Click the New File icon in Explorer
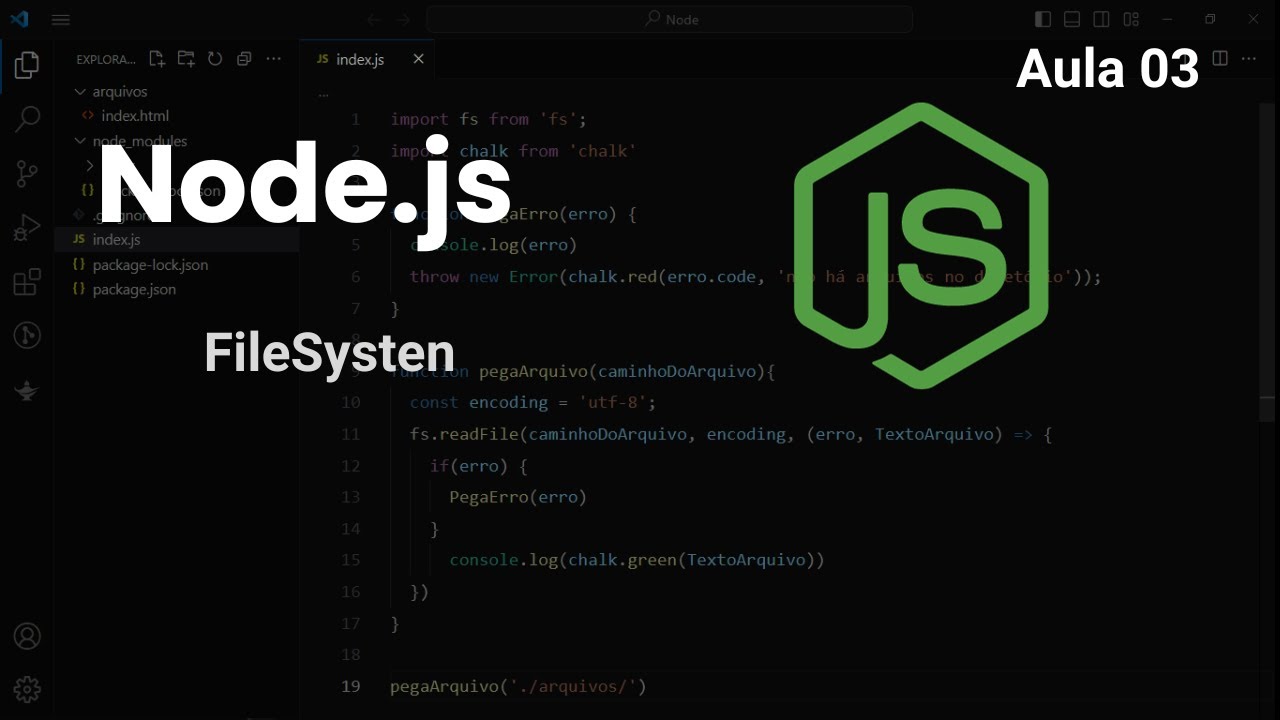 pyautogui.click(x=157, y=59)
